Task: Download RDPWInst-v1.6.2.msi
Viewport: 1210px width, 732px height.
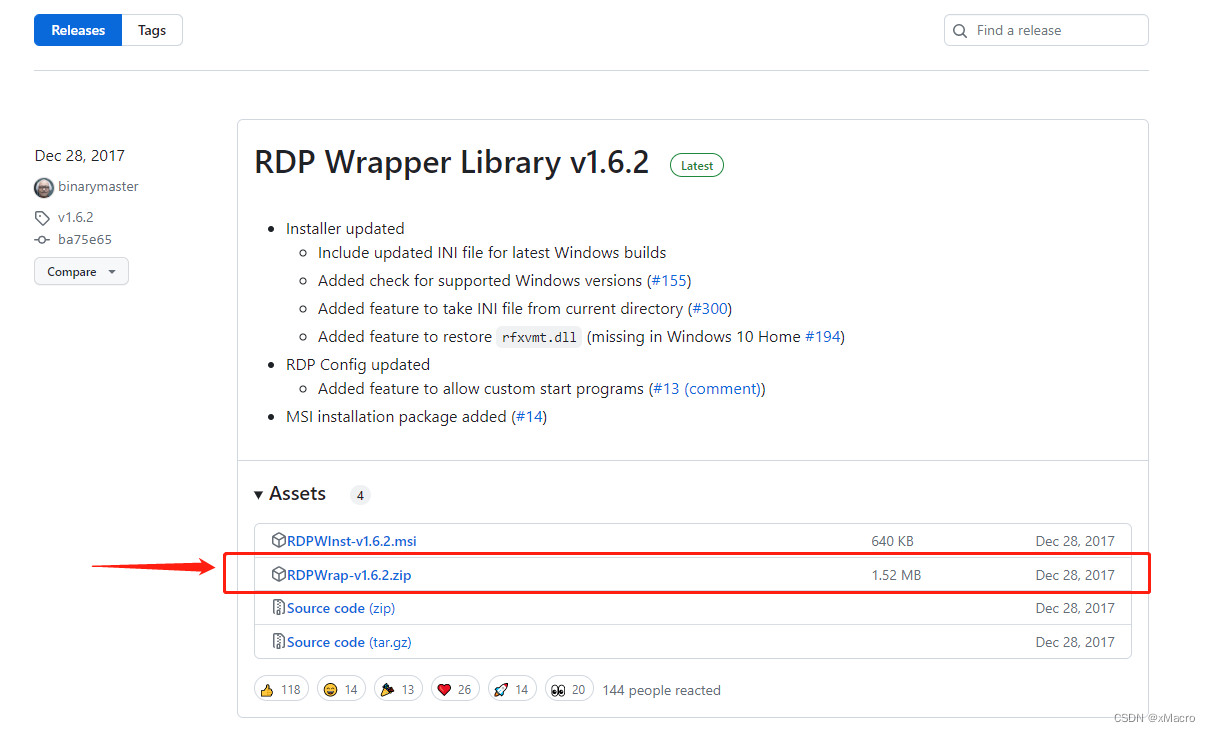Action: click(x=352, y=541)
